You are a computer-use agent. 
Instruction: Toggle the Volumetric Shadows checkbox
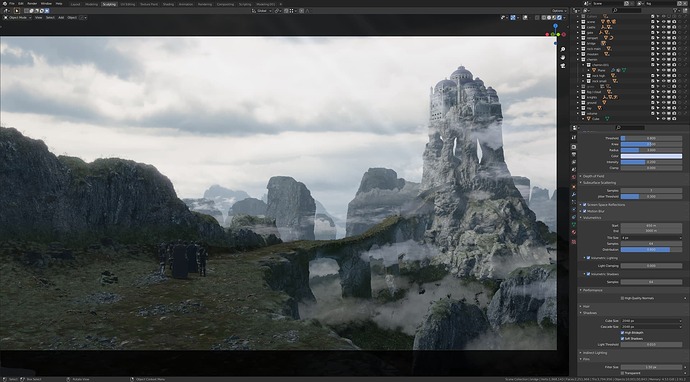(588, 274)
